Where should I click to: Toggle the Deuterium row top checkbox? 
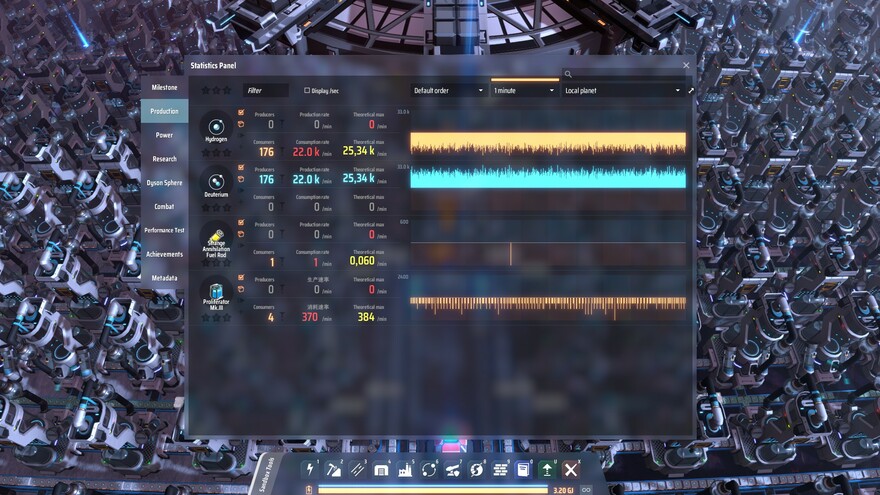(241, 168)
